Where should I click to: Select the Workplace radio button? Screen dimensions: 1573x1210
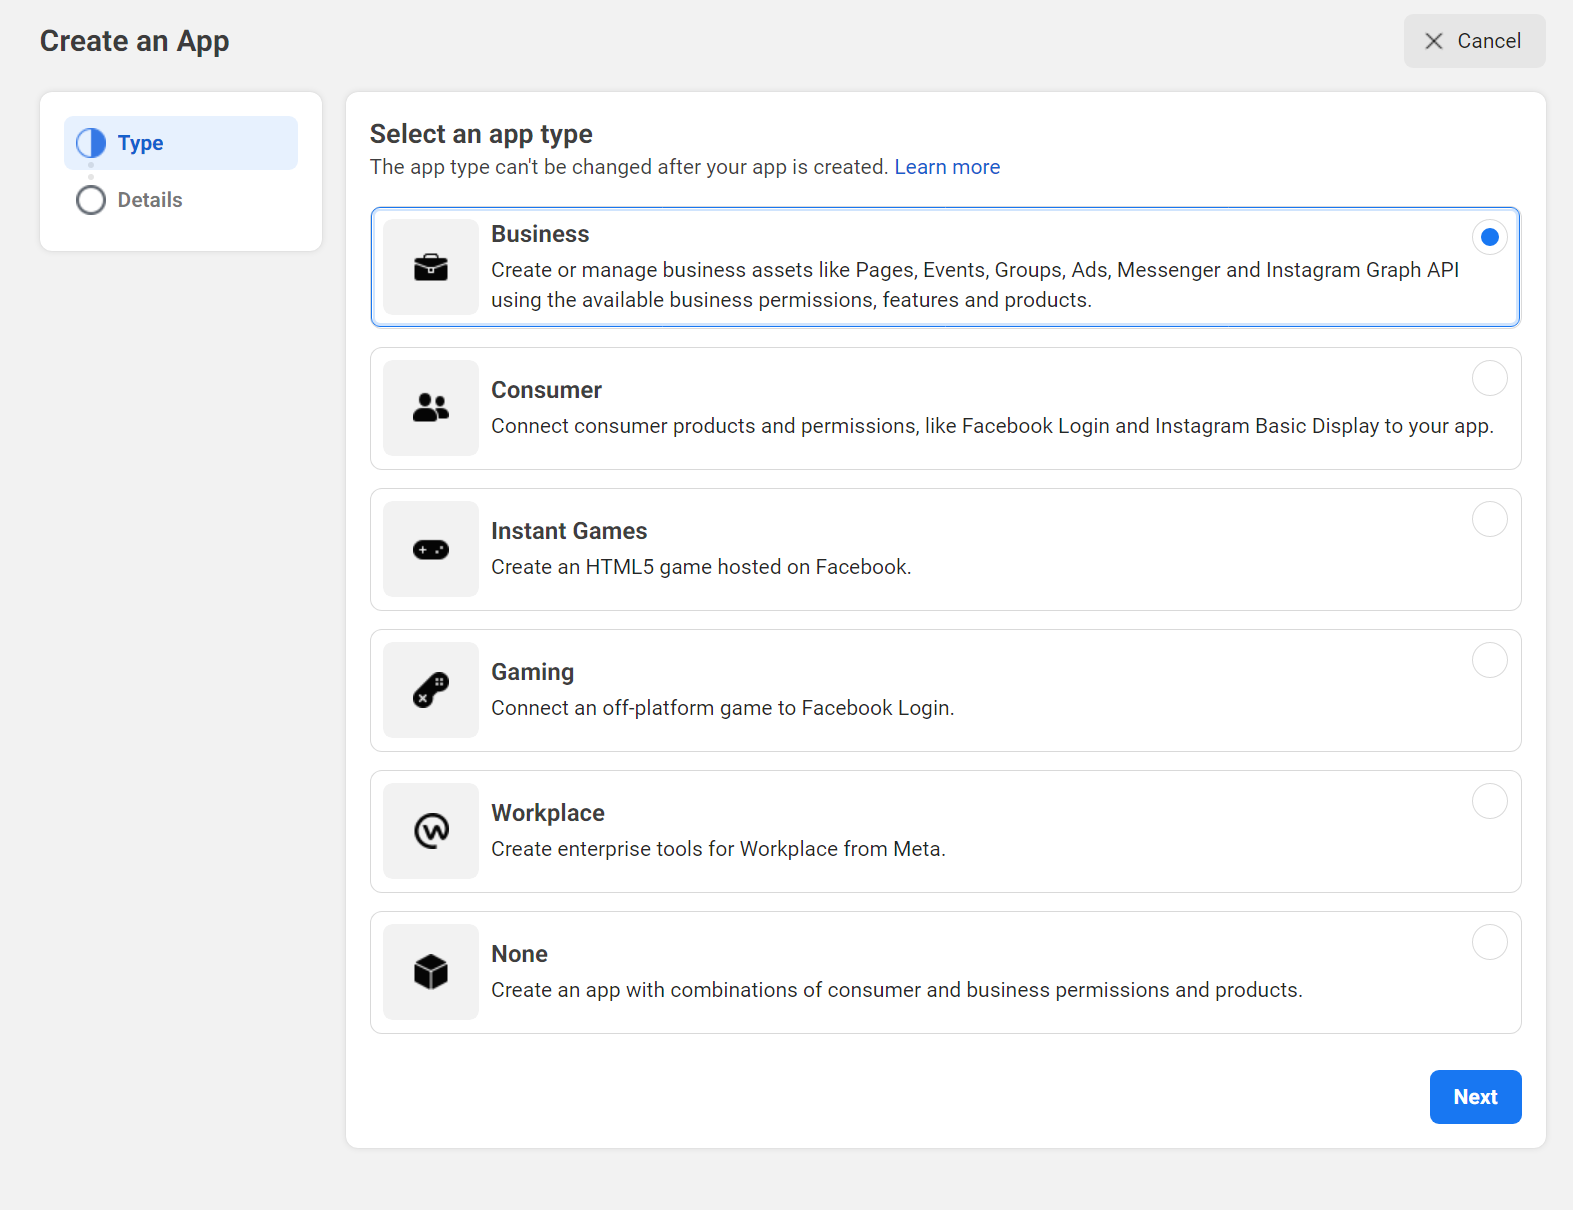tap(1489, 801)
